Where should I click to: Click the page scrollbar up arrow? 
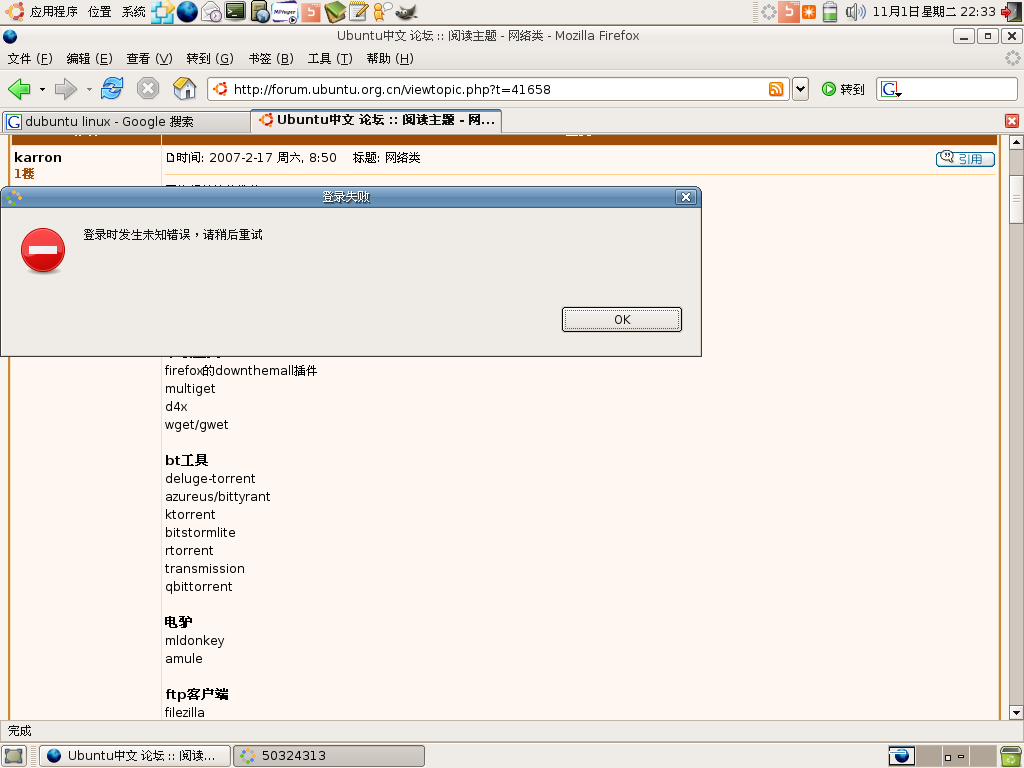coord(1016,142)
